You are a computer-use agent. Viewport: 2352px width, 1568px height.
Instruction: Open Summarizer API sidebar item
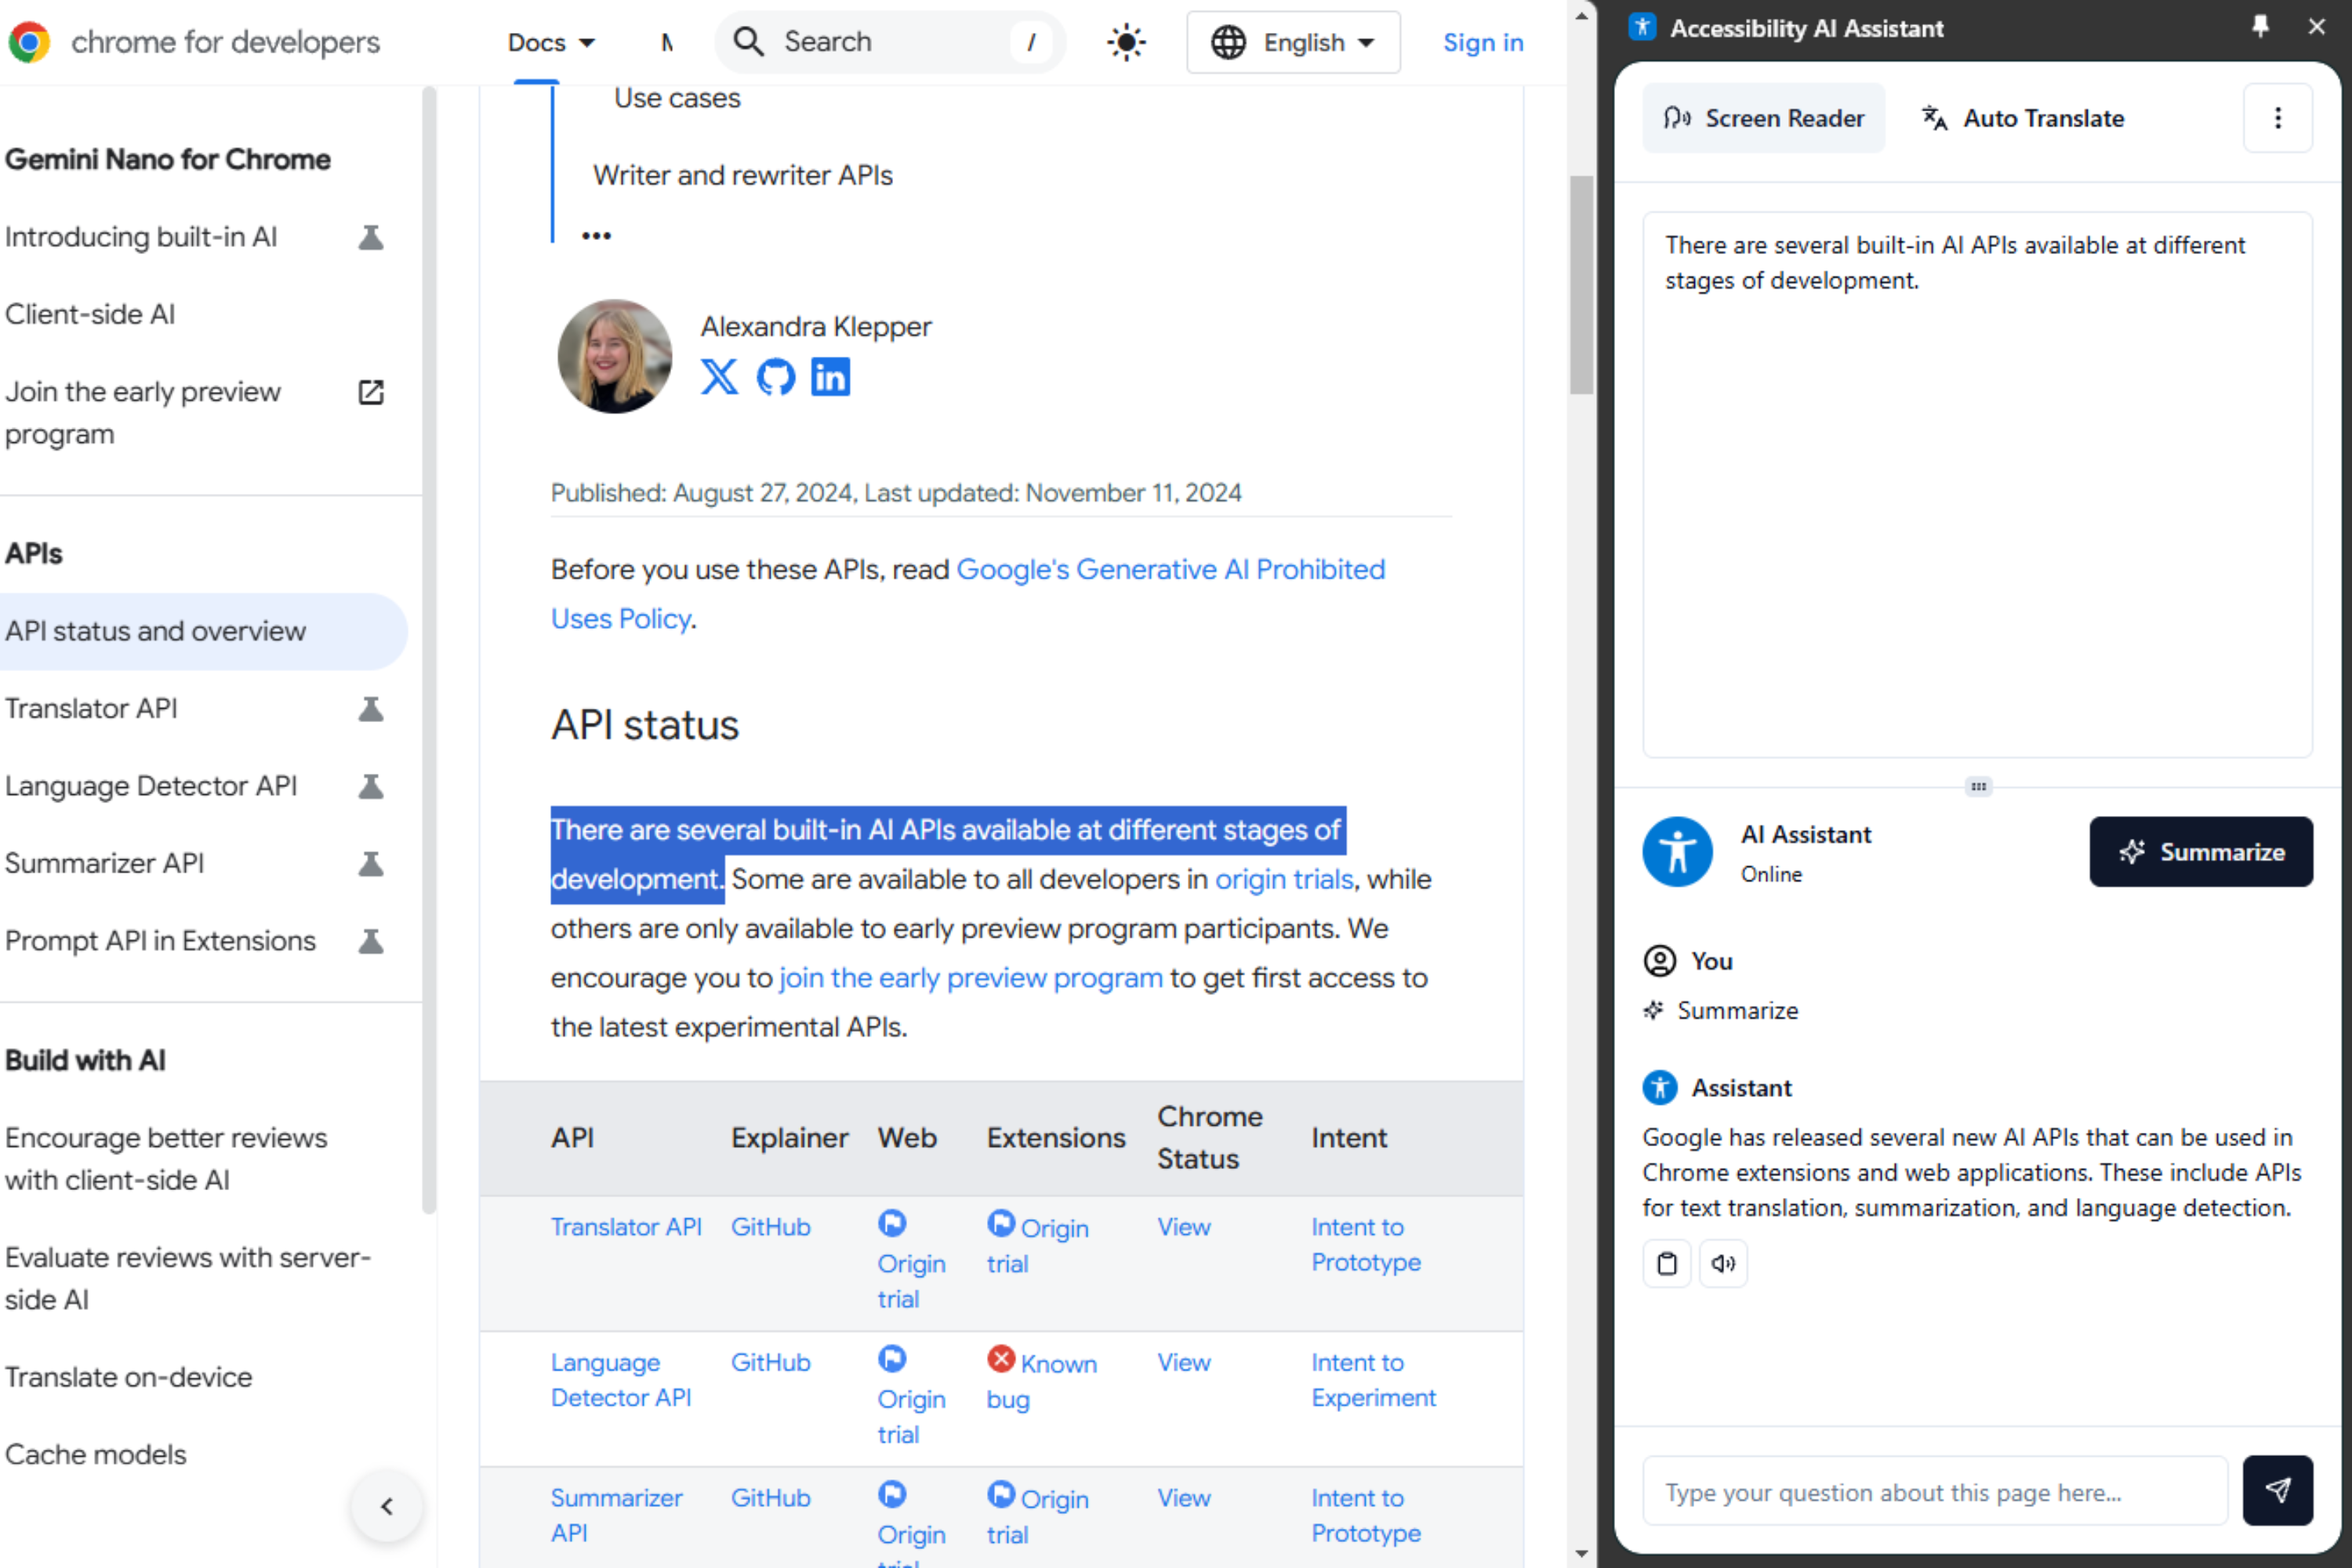pos(104,863)
